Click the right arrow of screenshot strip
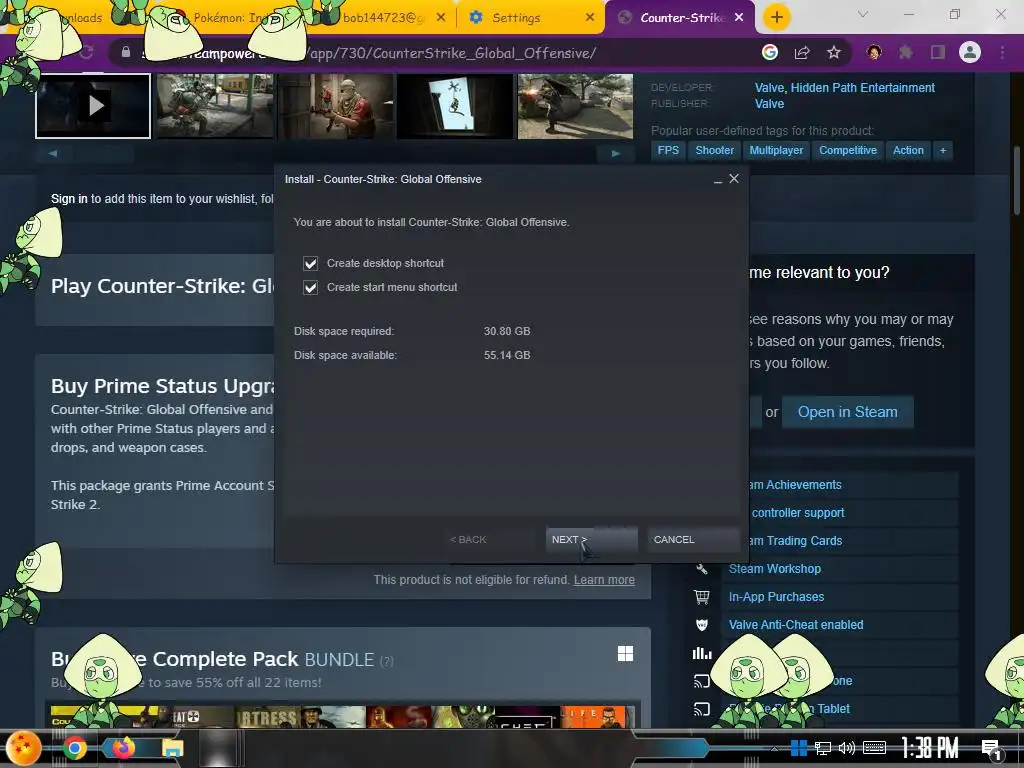Viewport: 1024px width, 768px height. [615, 153]
